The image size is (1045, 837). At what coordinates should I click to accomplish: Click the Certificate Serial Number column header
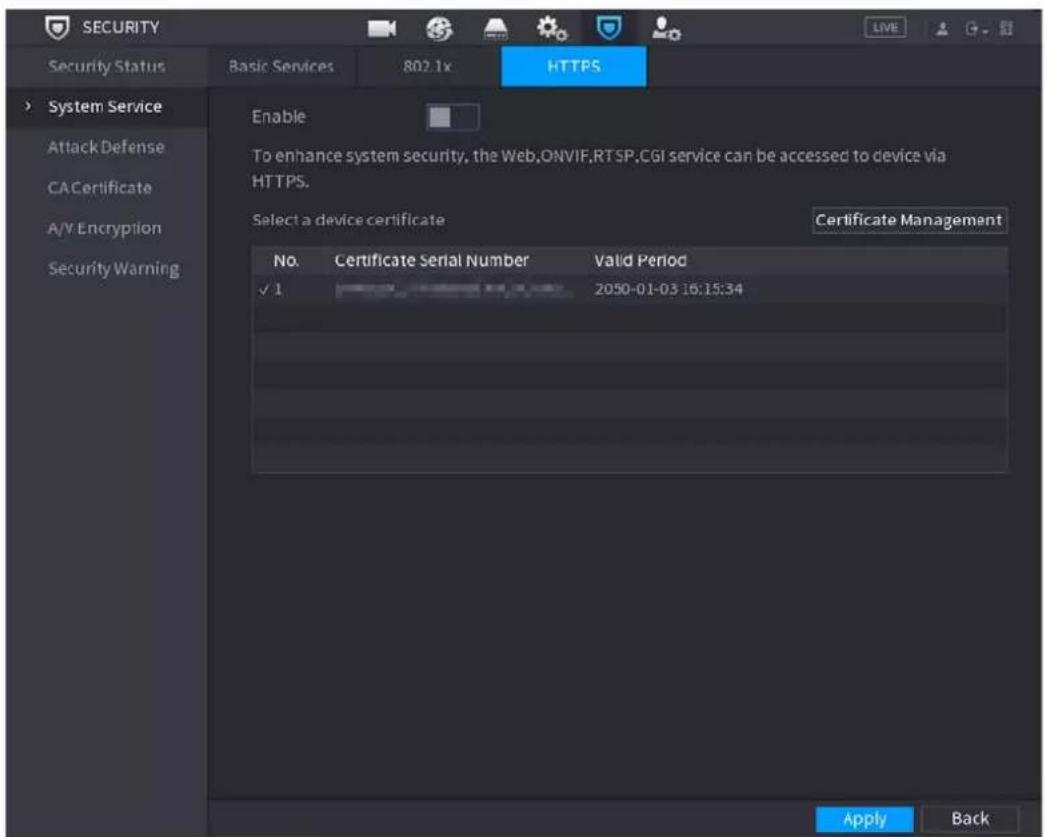point(431,261)
